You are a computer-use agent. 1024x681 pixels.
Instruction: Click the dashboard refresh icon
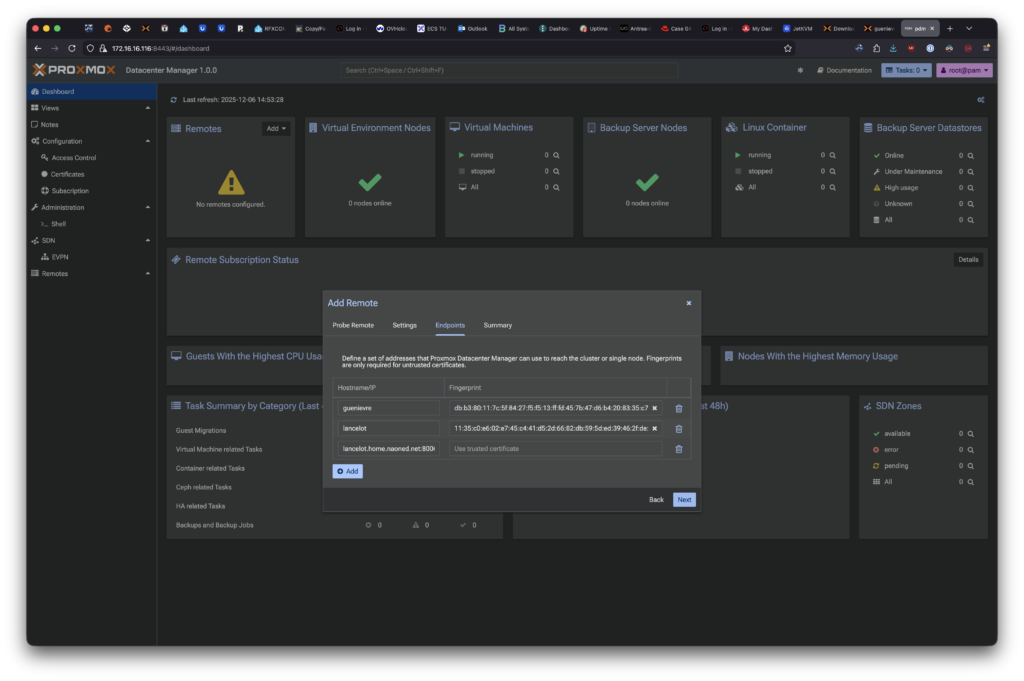click(x=173, y=100)
